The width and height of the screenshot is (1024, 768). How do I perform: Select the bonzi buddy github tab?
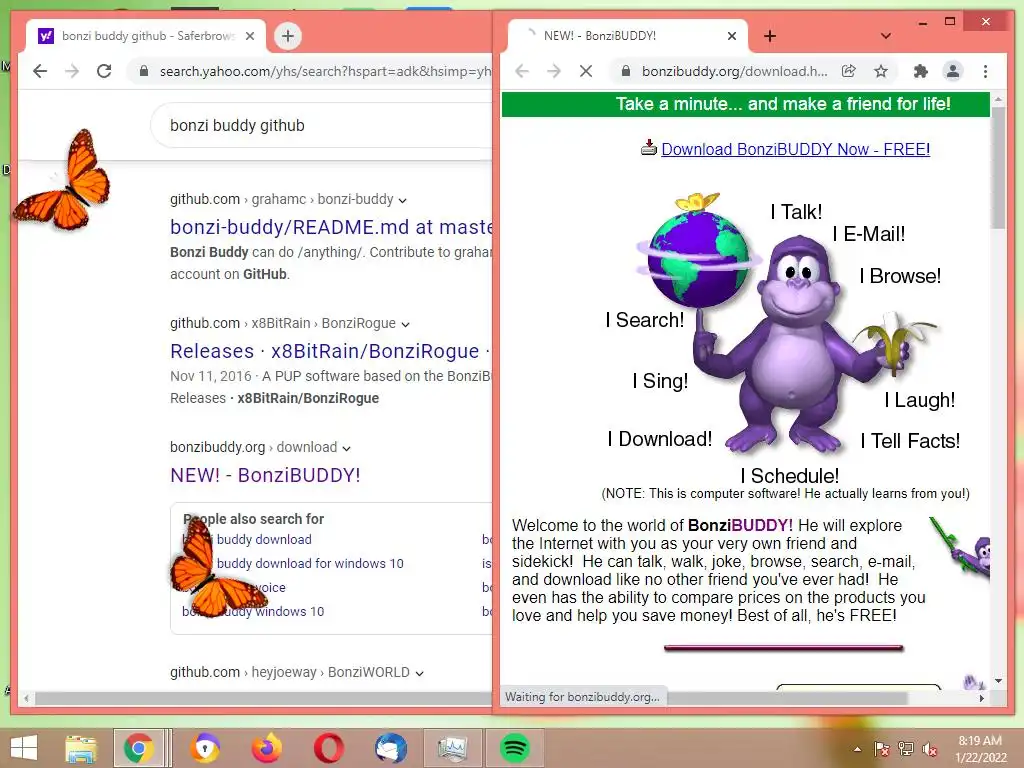pos(146,36)
